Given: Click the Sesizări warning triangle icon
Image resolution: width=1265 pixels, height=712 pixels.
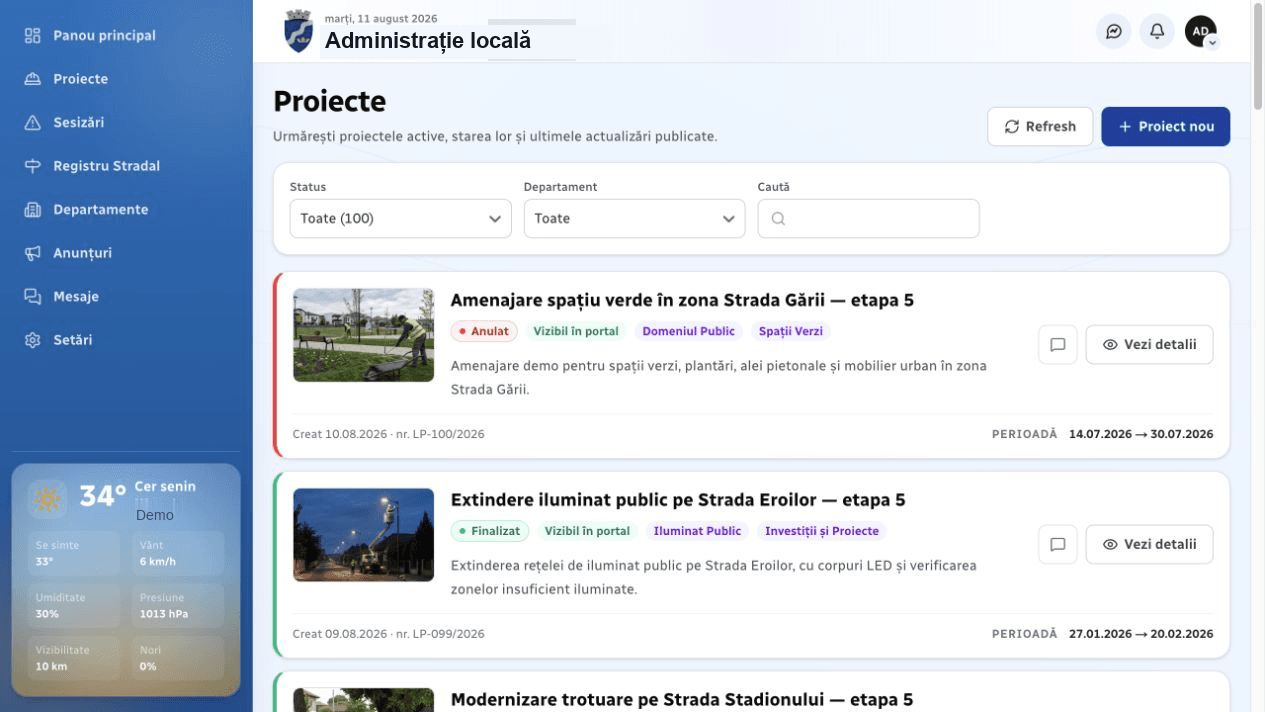Looking at the screenshot, I should coord(33,122).
